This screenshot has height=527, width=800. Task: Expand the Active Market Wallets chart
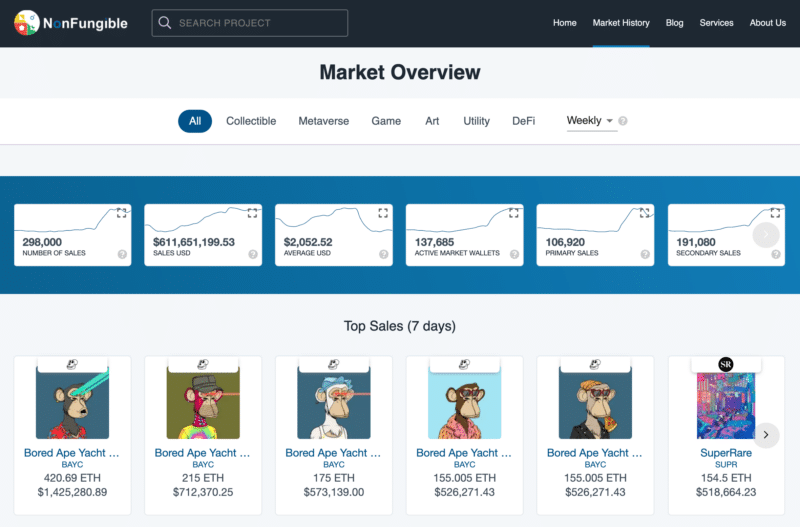click(514, 213)
